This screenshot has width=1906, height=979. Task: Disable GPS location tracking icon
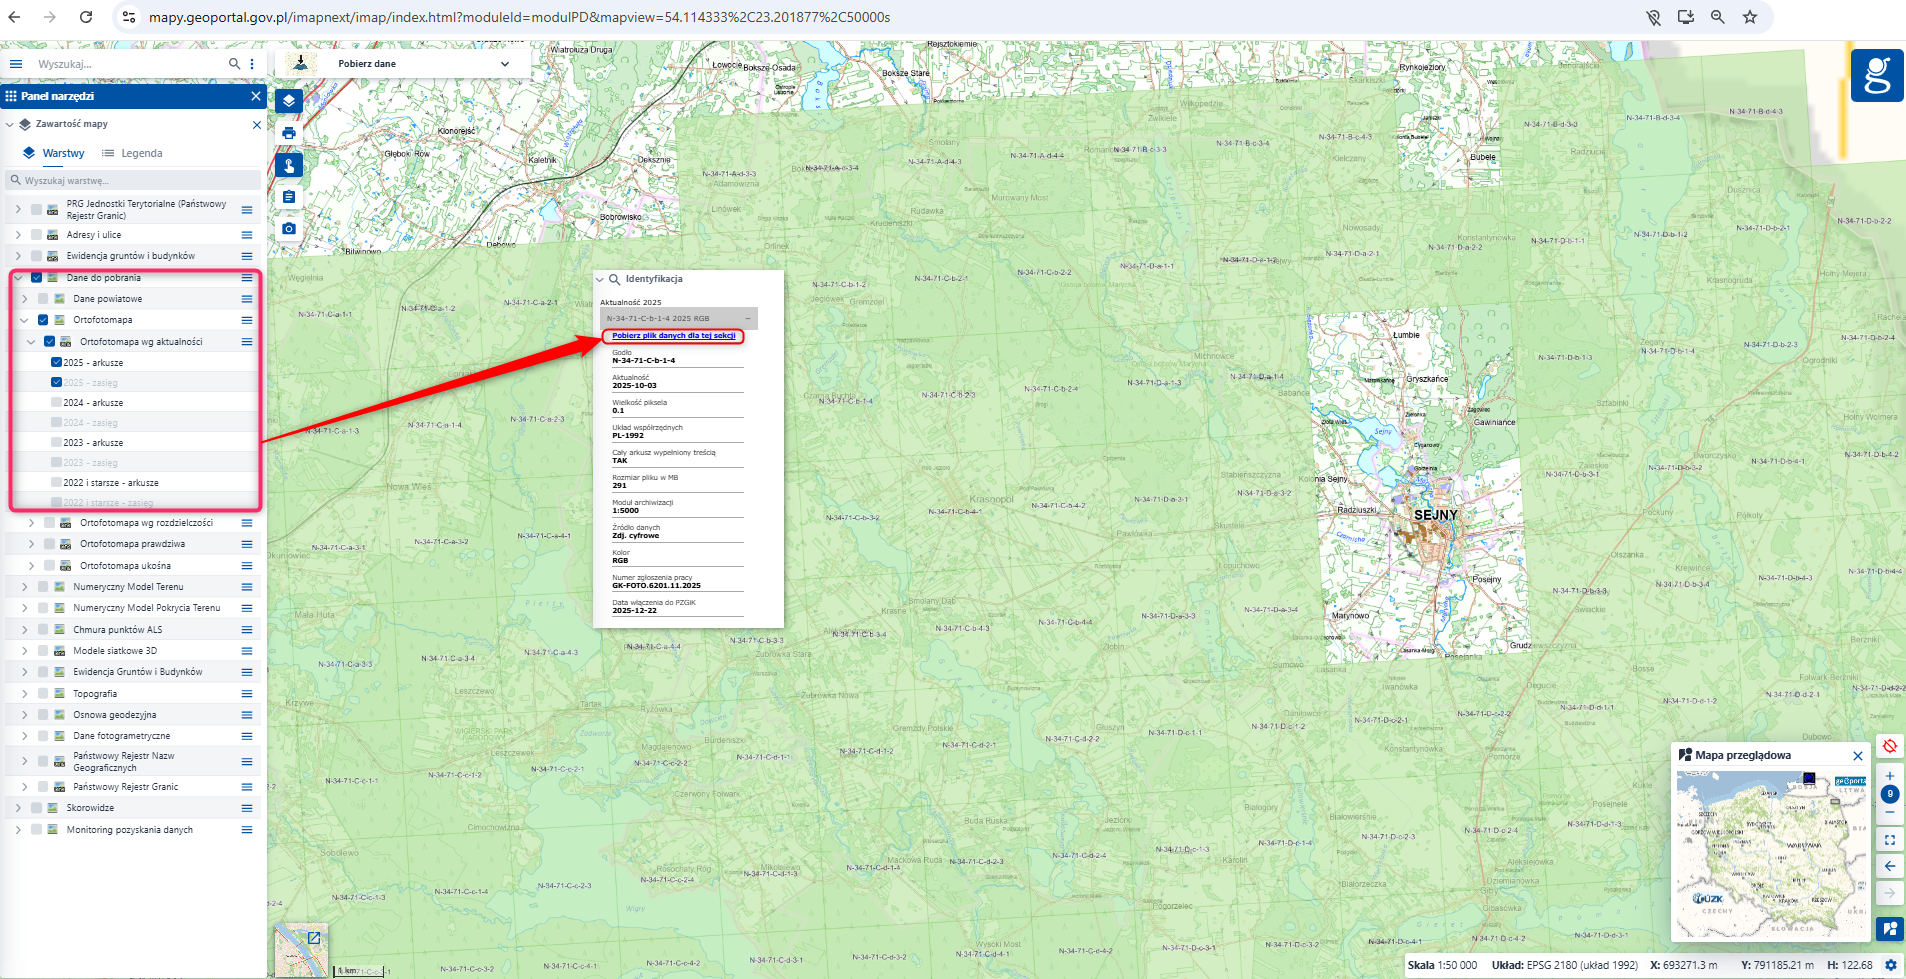coord(1890,746)
